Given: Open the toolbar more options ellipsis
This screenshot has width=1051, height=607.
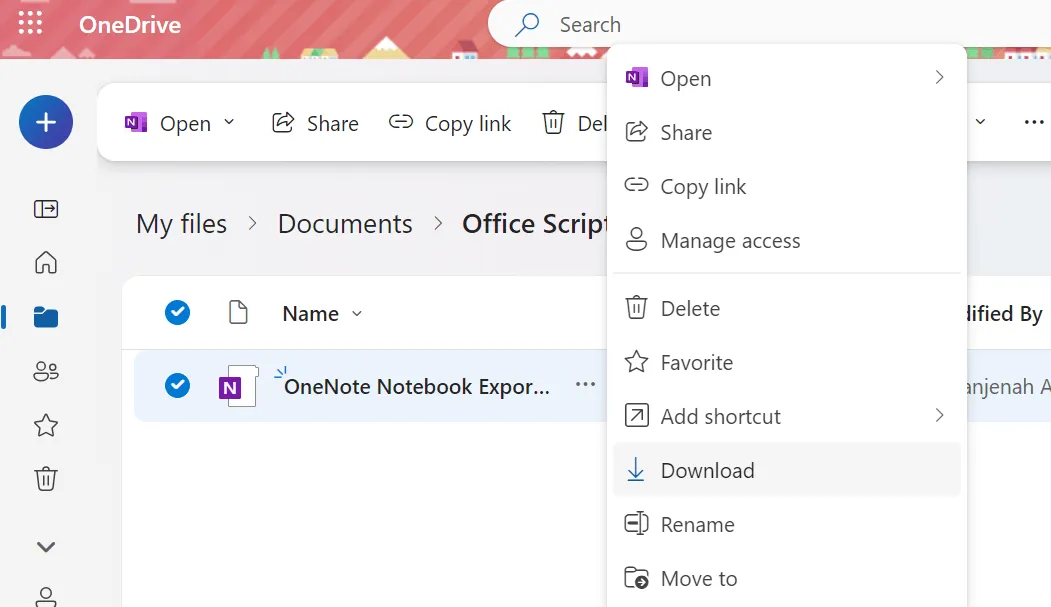Looking at the screenshot, I should pos(1034,122).
